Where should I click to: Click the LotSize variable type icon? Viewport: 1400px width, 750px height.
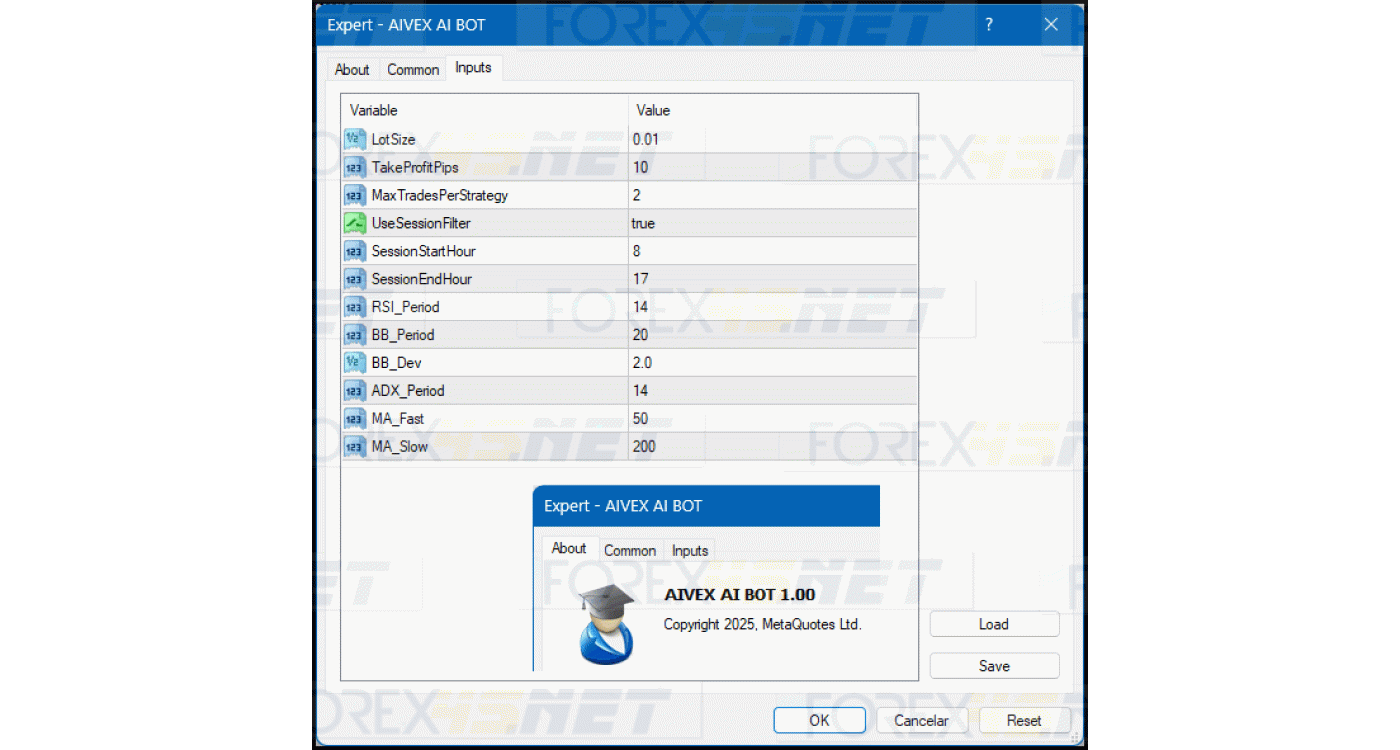point(354,140)
